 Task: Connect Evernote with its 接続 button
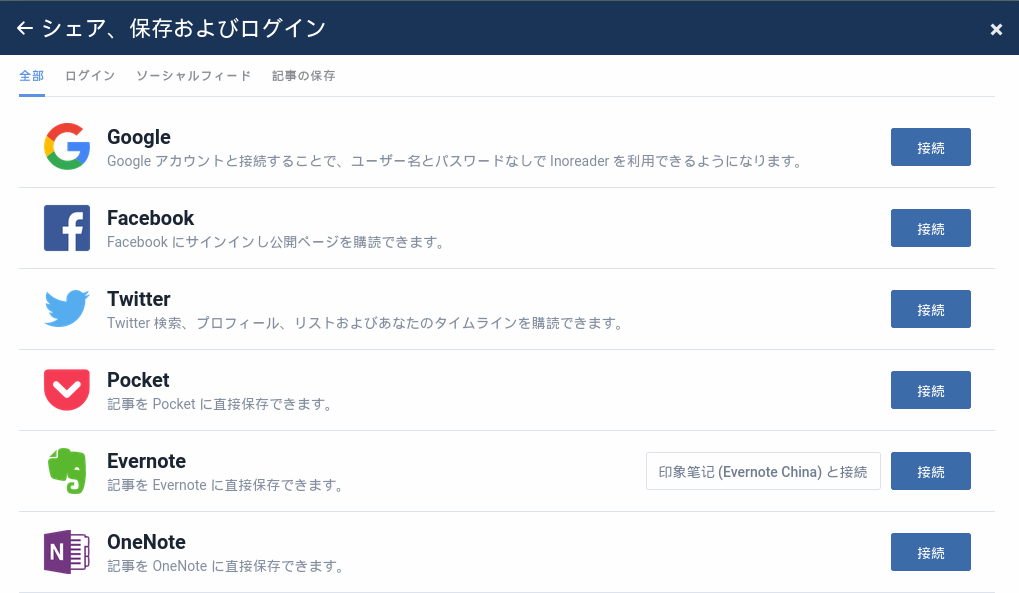click(x=931, y=471)
